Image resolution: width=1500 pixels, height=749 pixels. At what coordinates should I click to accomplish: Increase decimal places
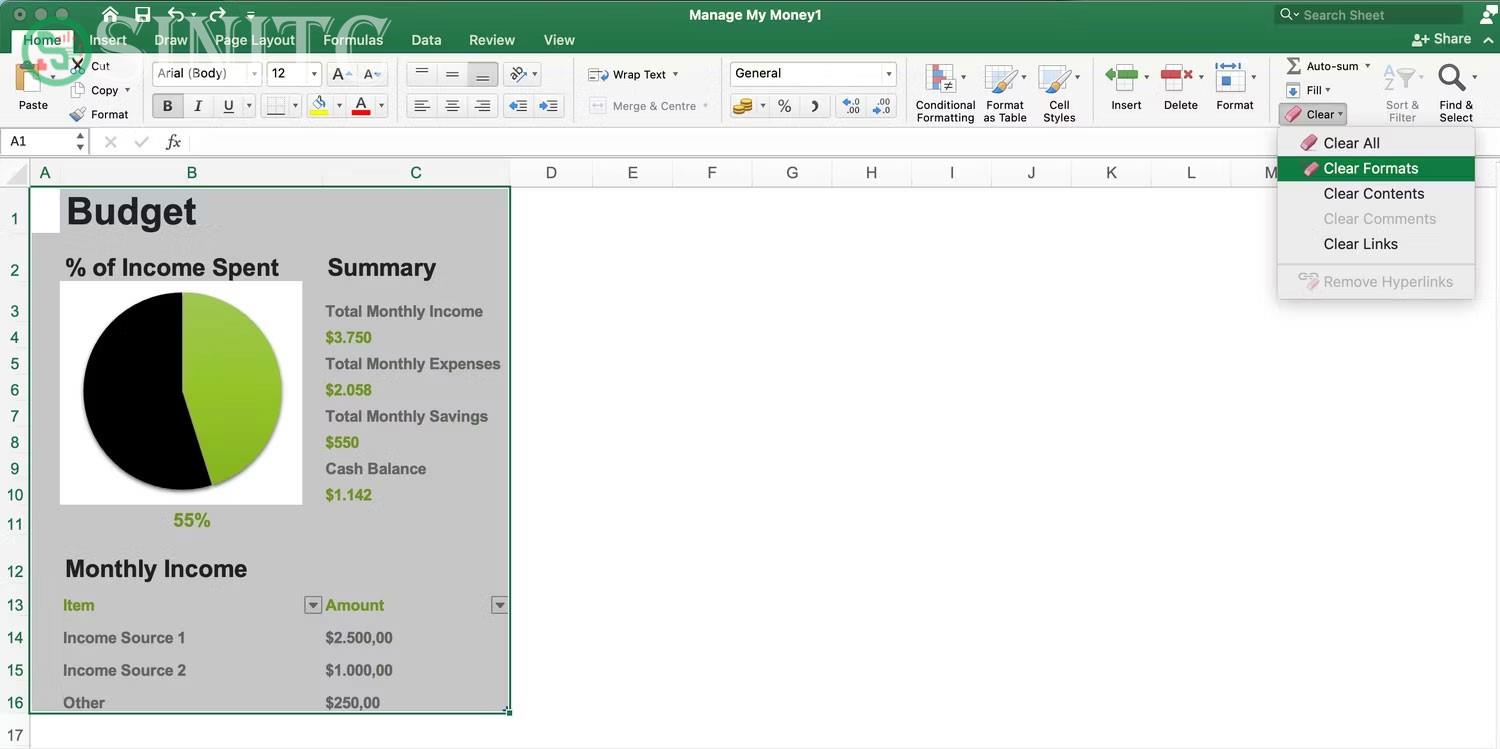[x=851, y=106]
